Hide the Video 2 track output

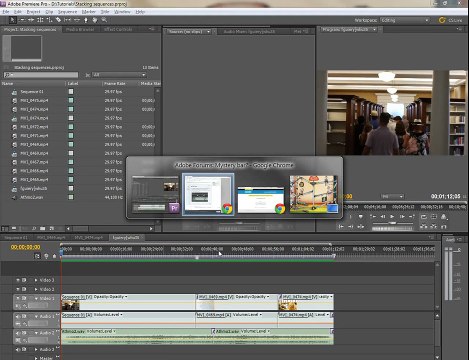coord(18,289)
